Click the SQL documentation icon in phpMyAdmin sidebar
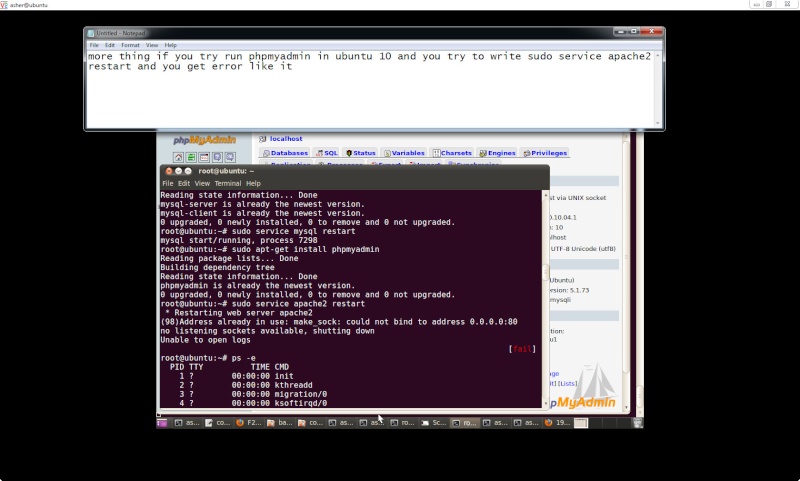The width and height of the screenshot is (800, 481). (x=230, y=157)
